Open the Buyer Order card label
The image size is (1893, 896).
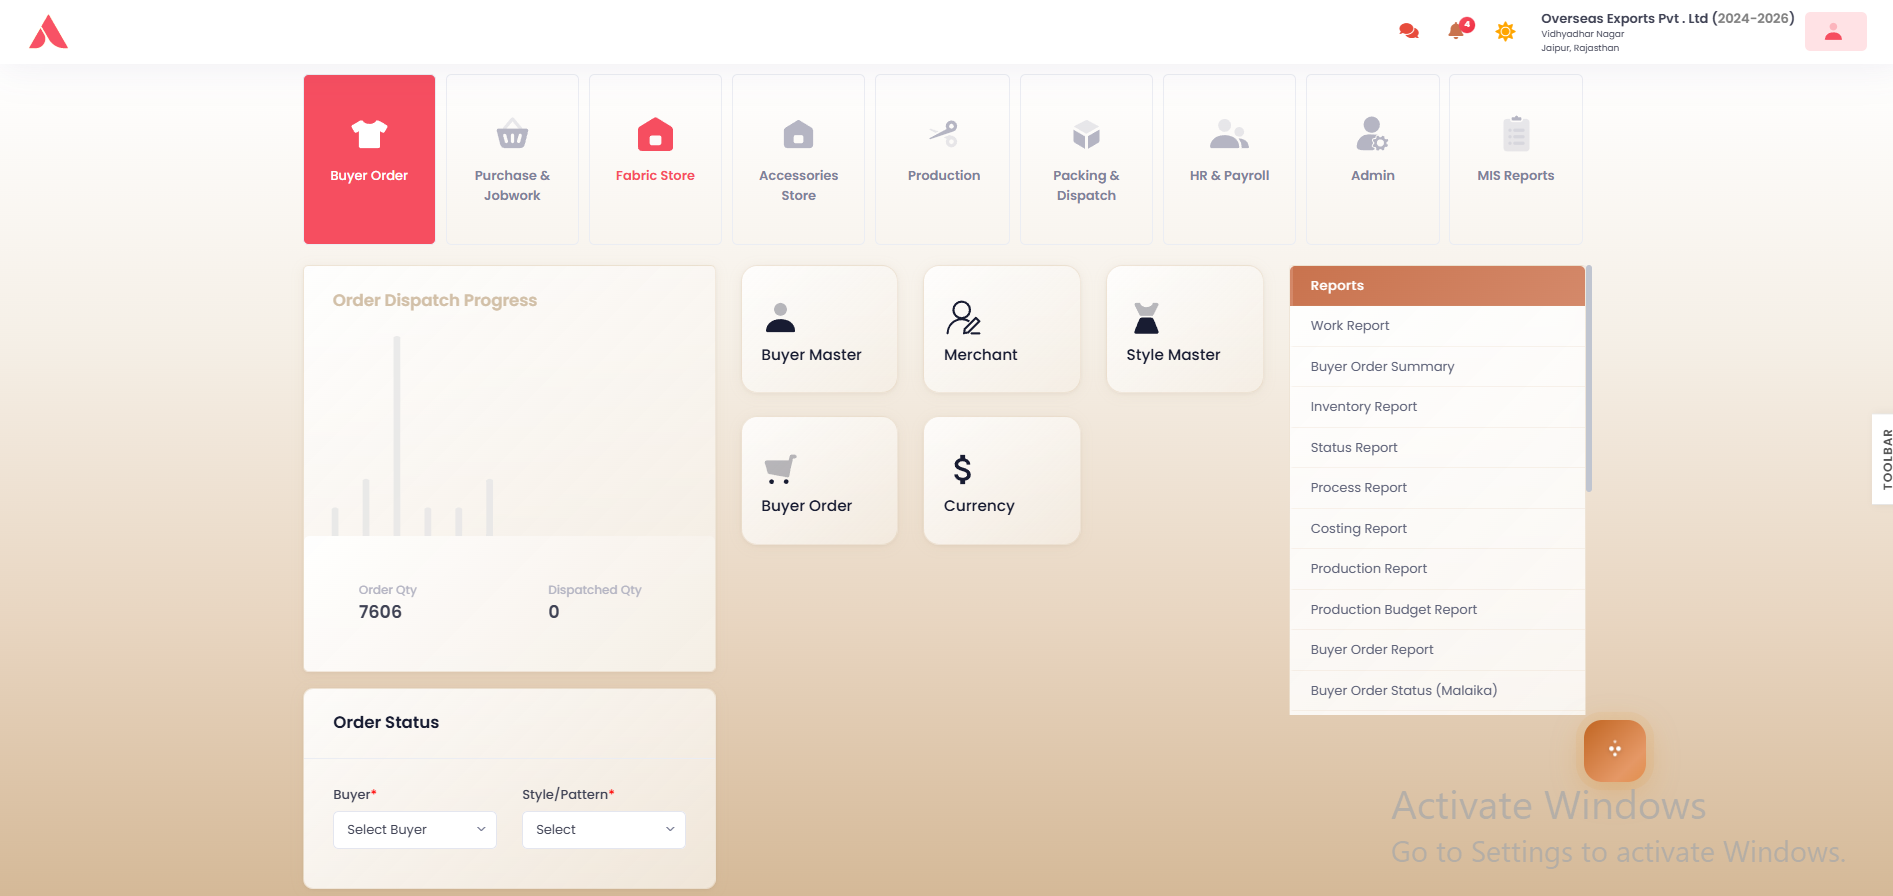[x=806, y=506]
